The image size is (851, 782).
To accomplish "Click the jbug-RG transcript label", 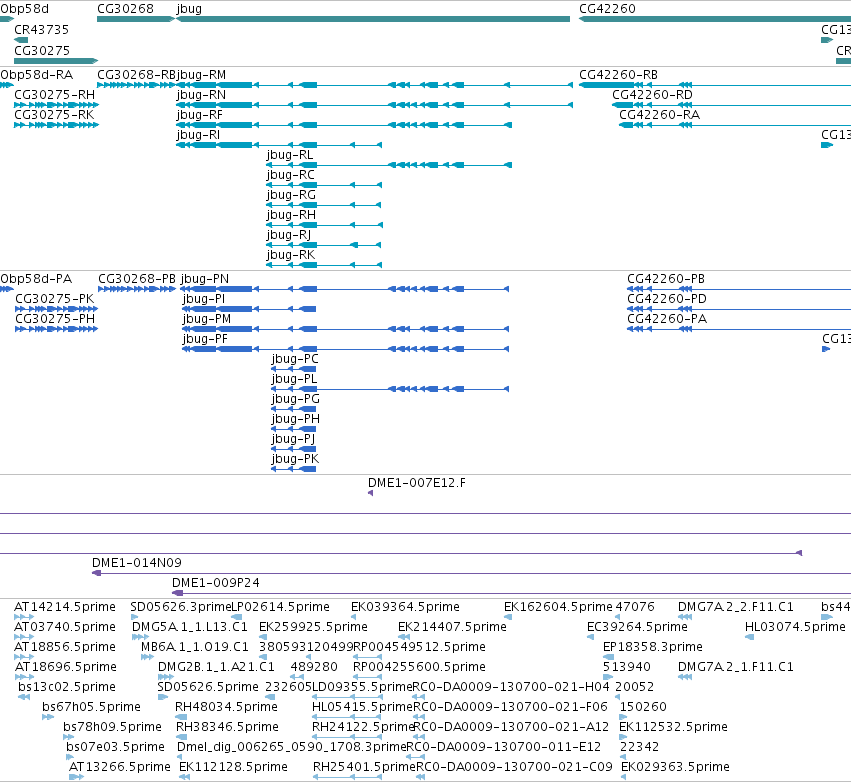I will [291, 195].
